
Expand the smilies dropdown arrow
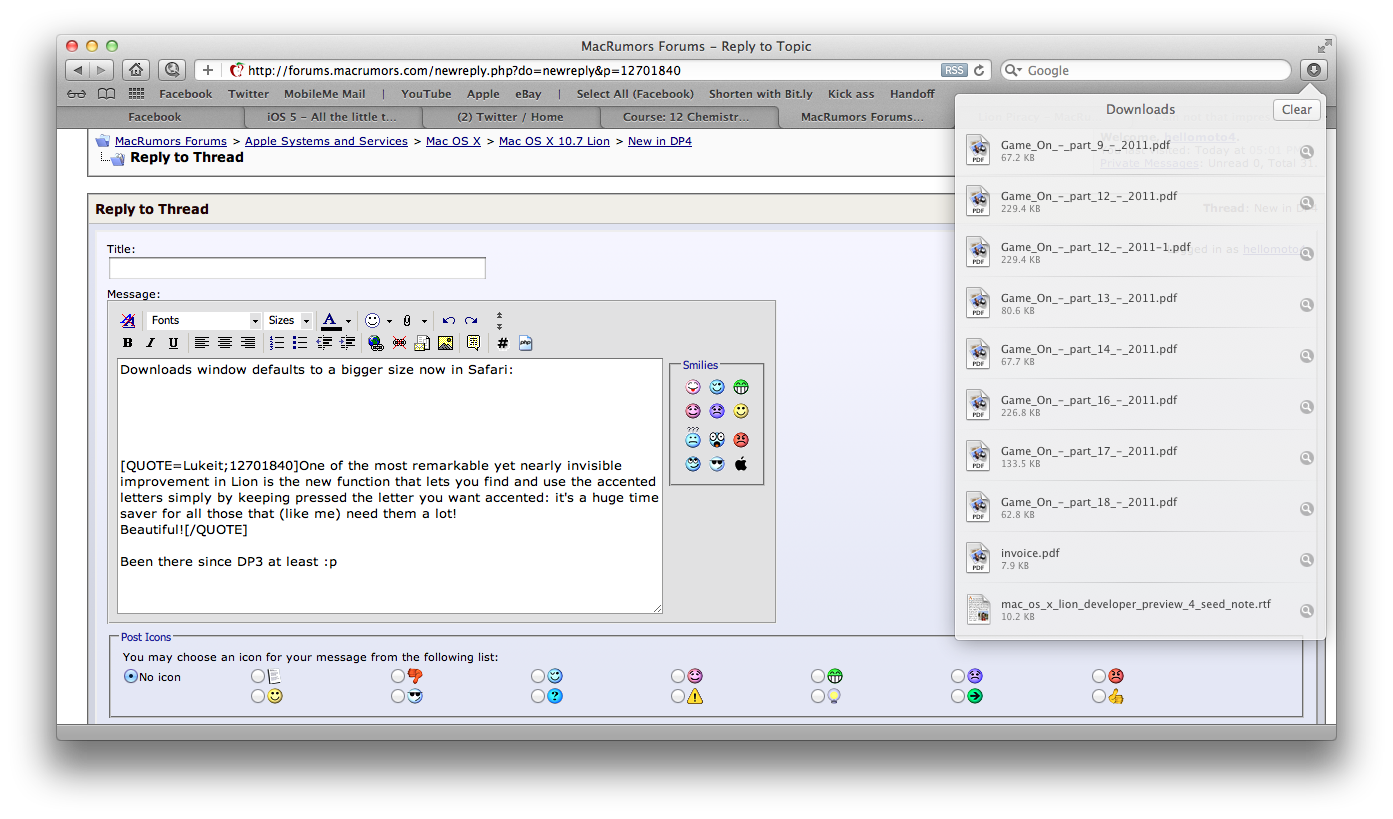(389, 322)
